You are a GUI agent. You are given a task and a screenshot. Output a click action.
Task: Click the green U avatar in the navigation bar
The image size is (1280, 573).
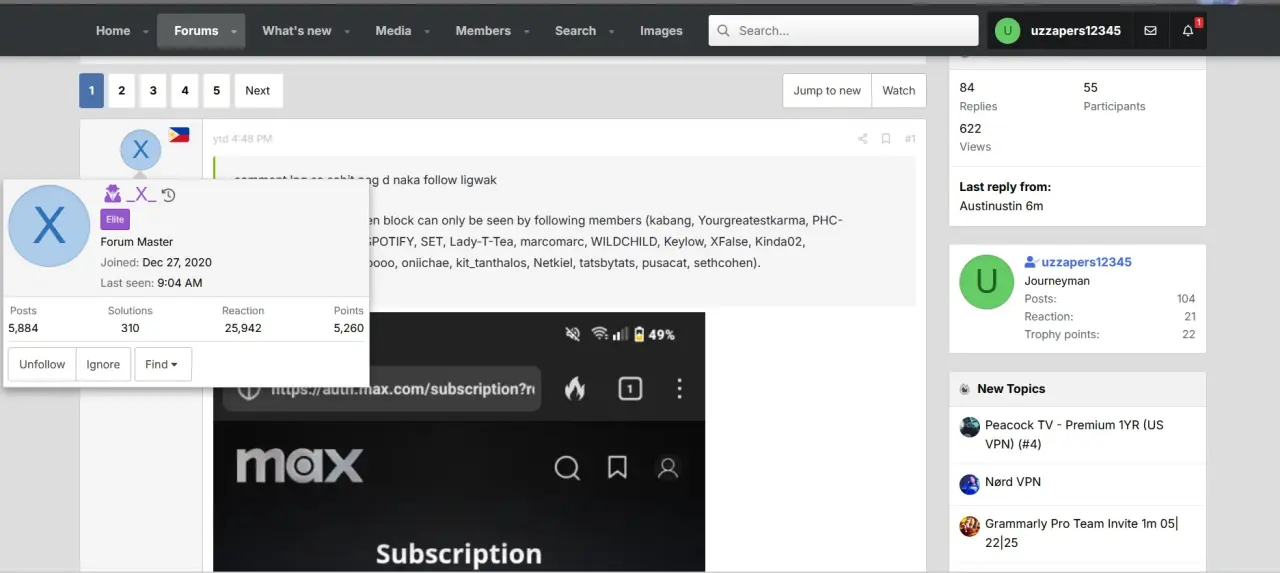[1007, 31]
